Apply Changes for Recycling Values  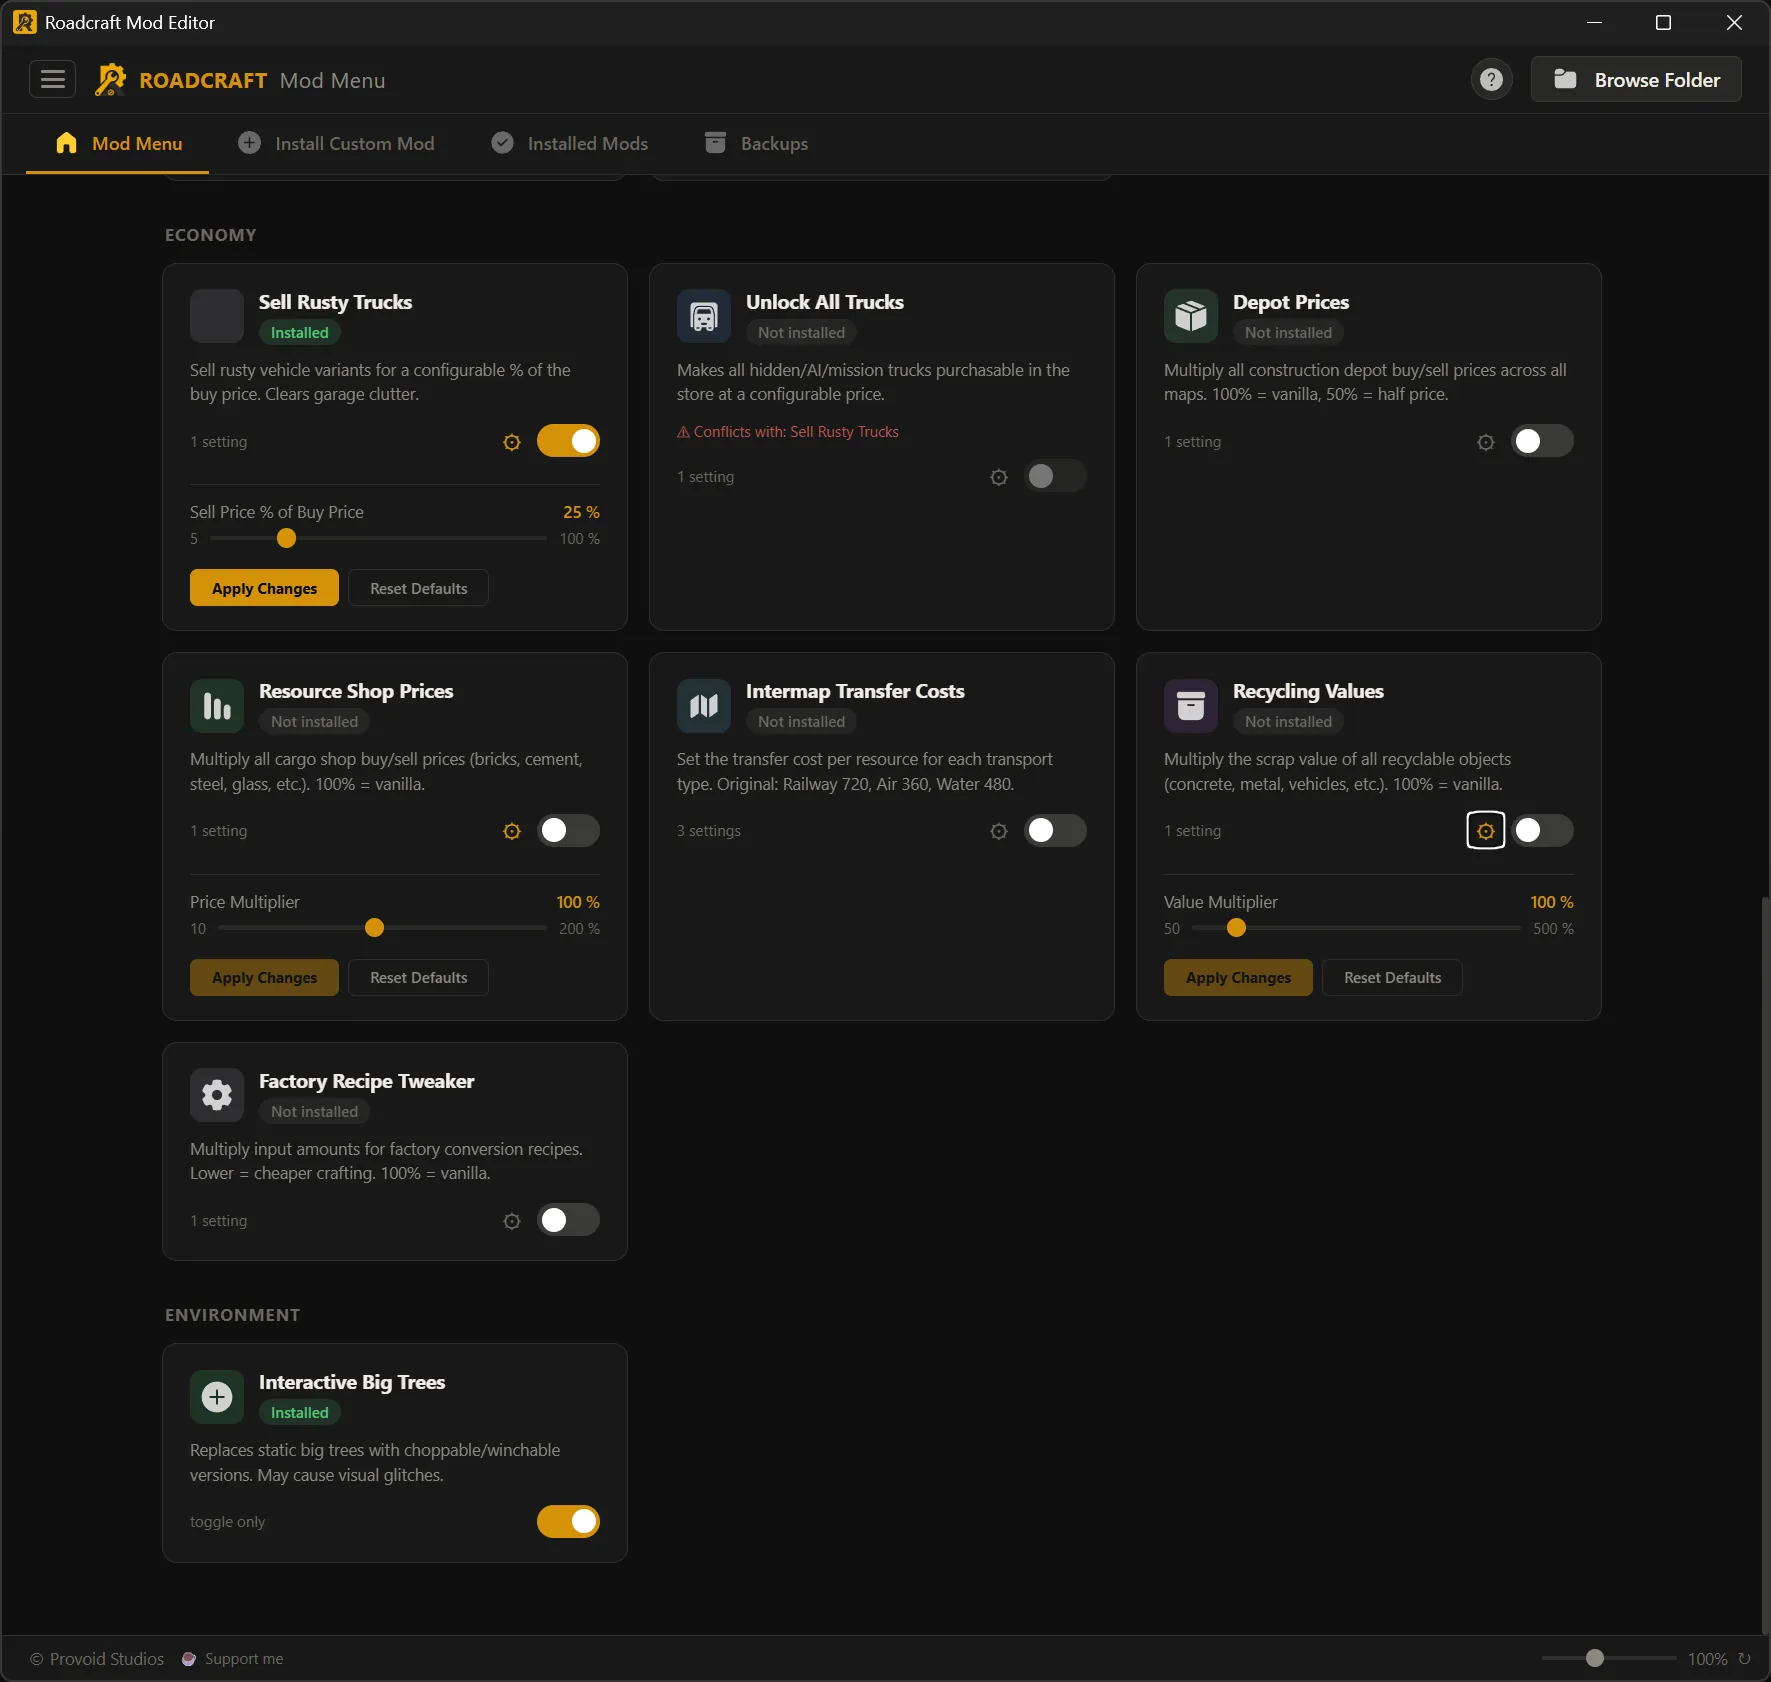click(1238, 978)
